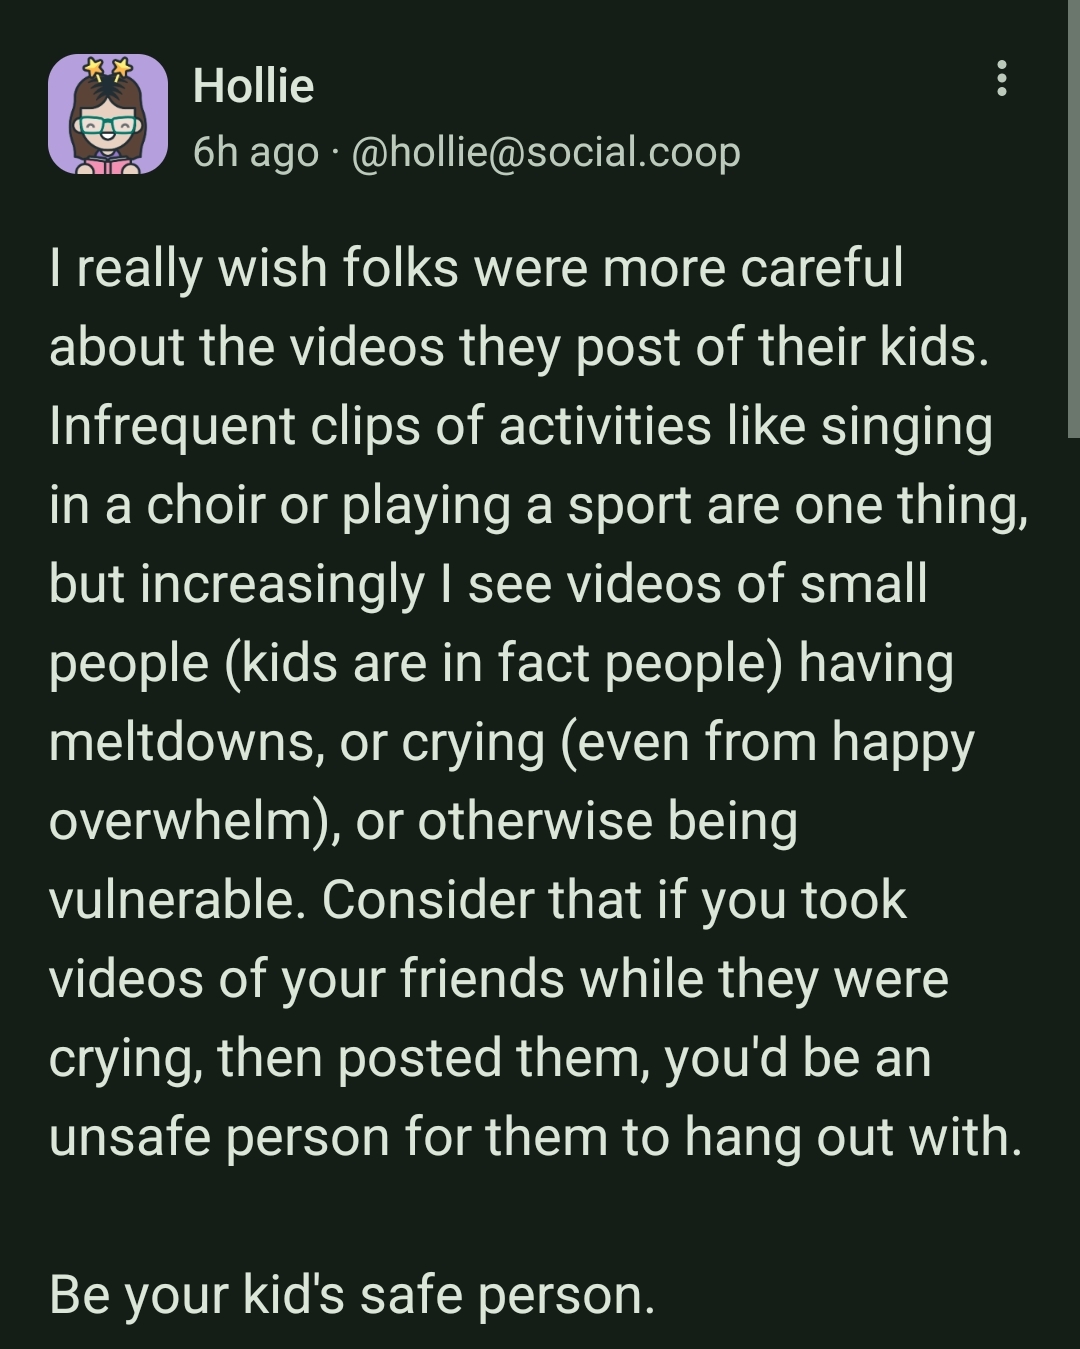
Task: Click the word "vulnerable." in the post
Action: [177, 899]
